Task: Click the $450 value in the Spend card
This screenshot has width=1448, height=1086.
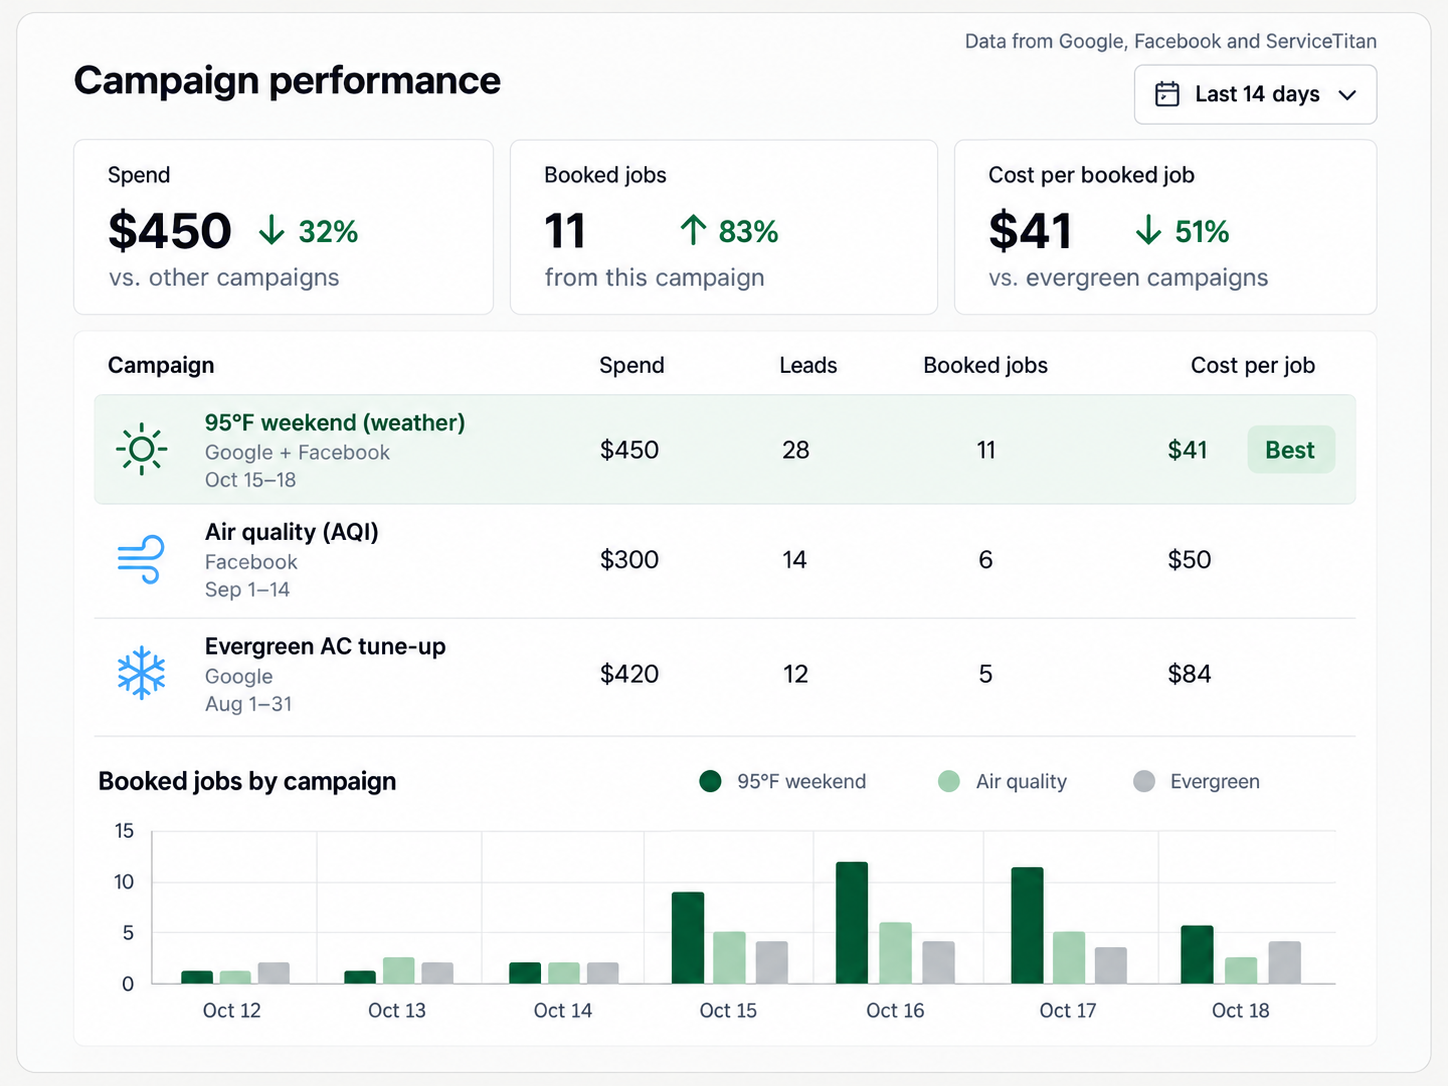Action: [170, 231]
